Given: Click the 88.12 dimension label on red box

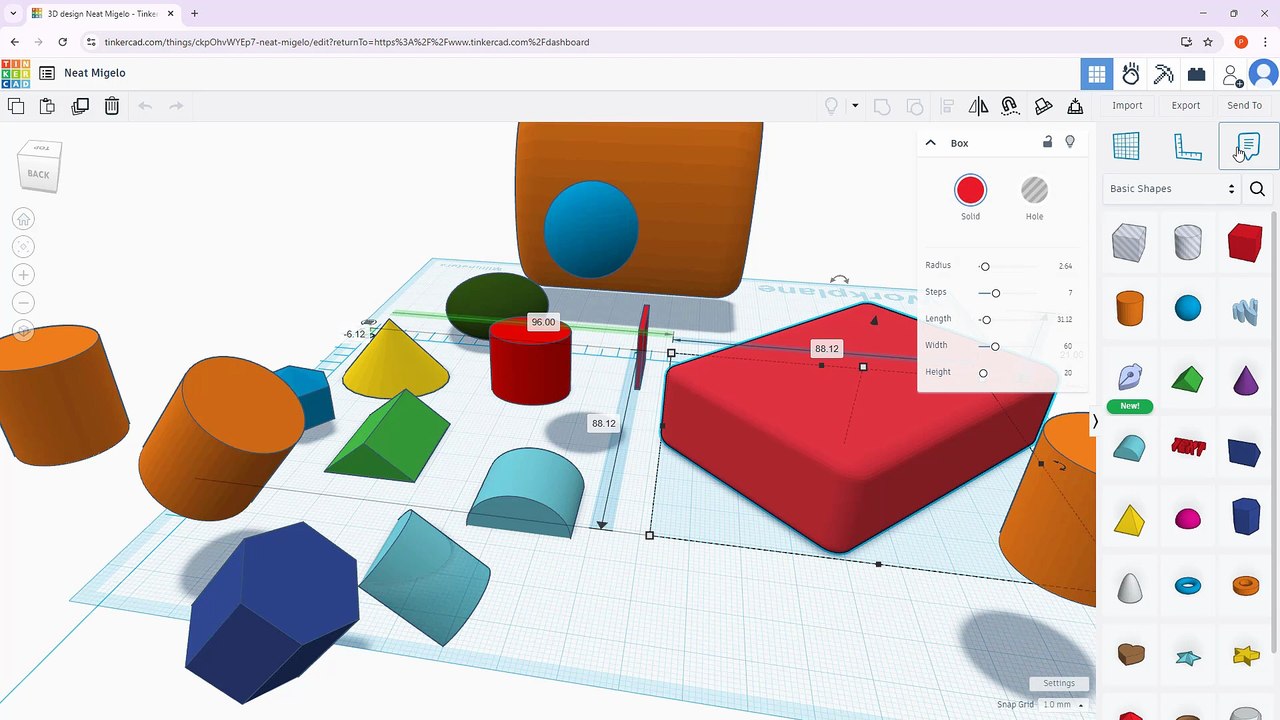Looking at the screenshot, I should click(x=827, y=349).
